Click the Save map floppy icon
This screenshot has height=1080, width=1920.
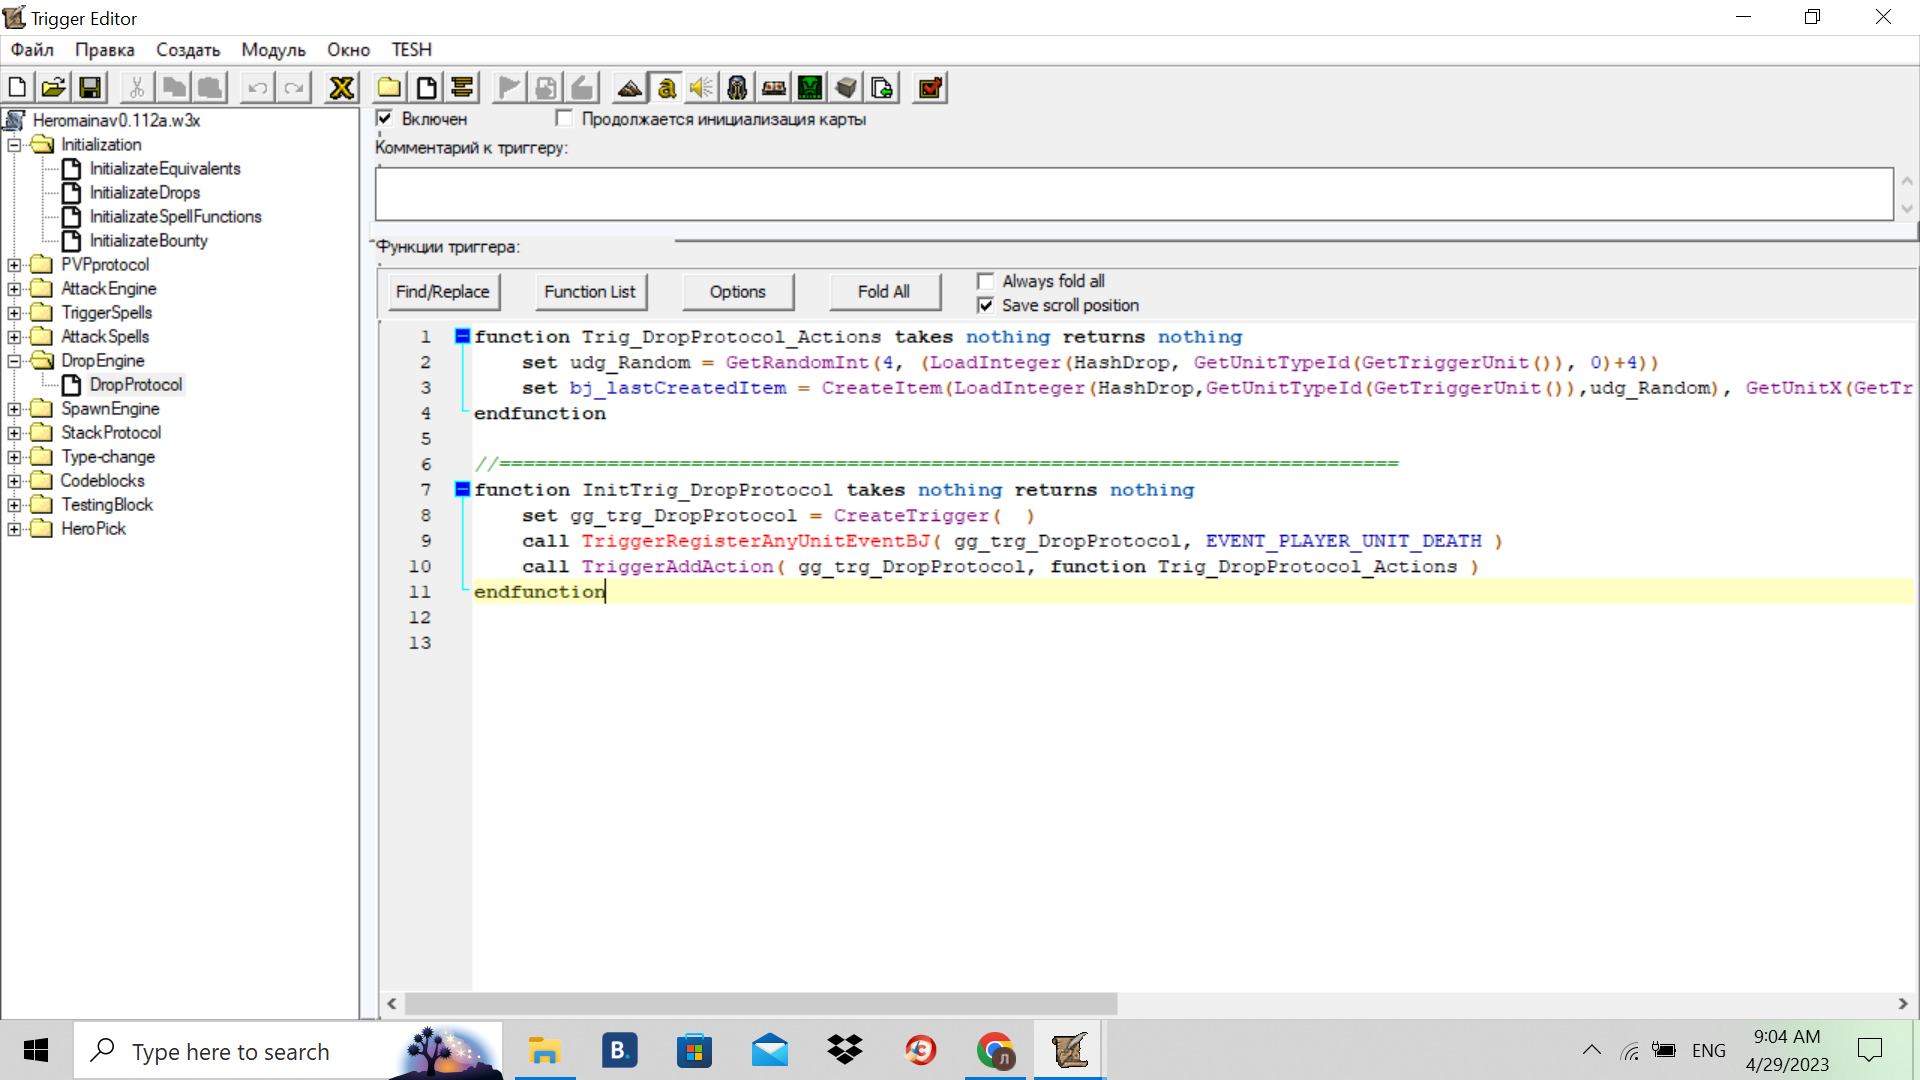pyautogui.click(x=90, y=88)
